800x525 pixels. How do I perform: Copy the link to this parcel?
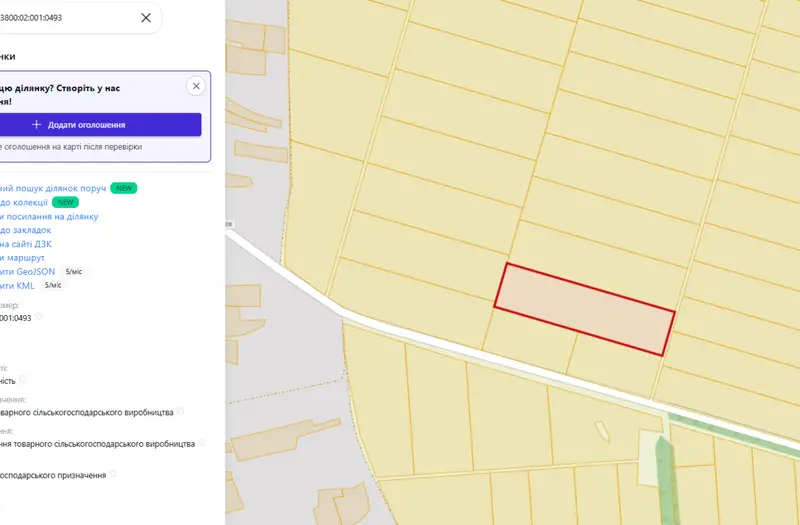click(49, 216)
